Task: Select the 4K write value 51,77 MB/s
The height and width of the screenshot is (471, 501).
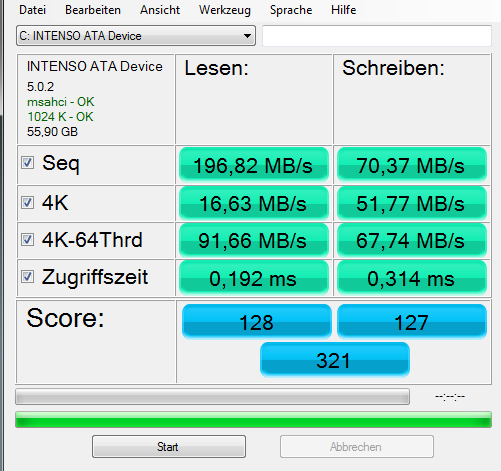Action: [x=412, y=203]
